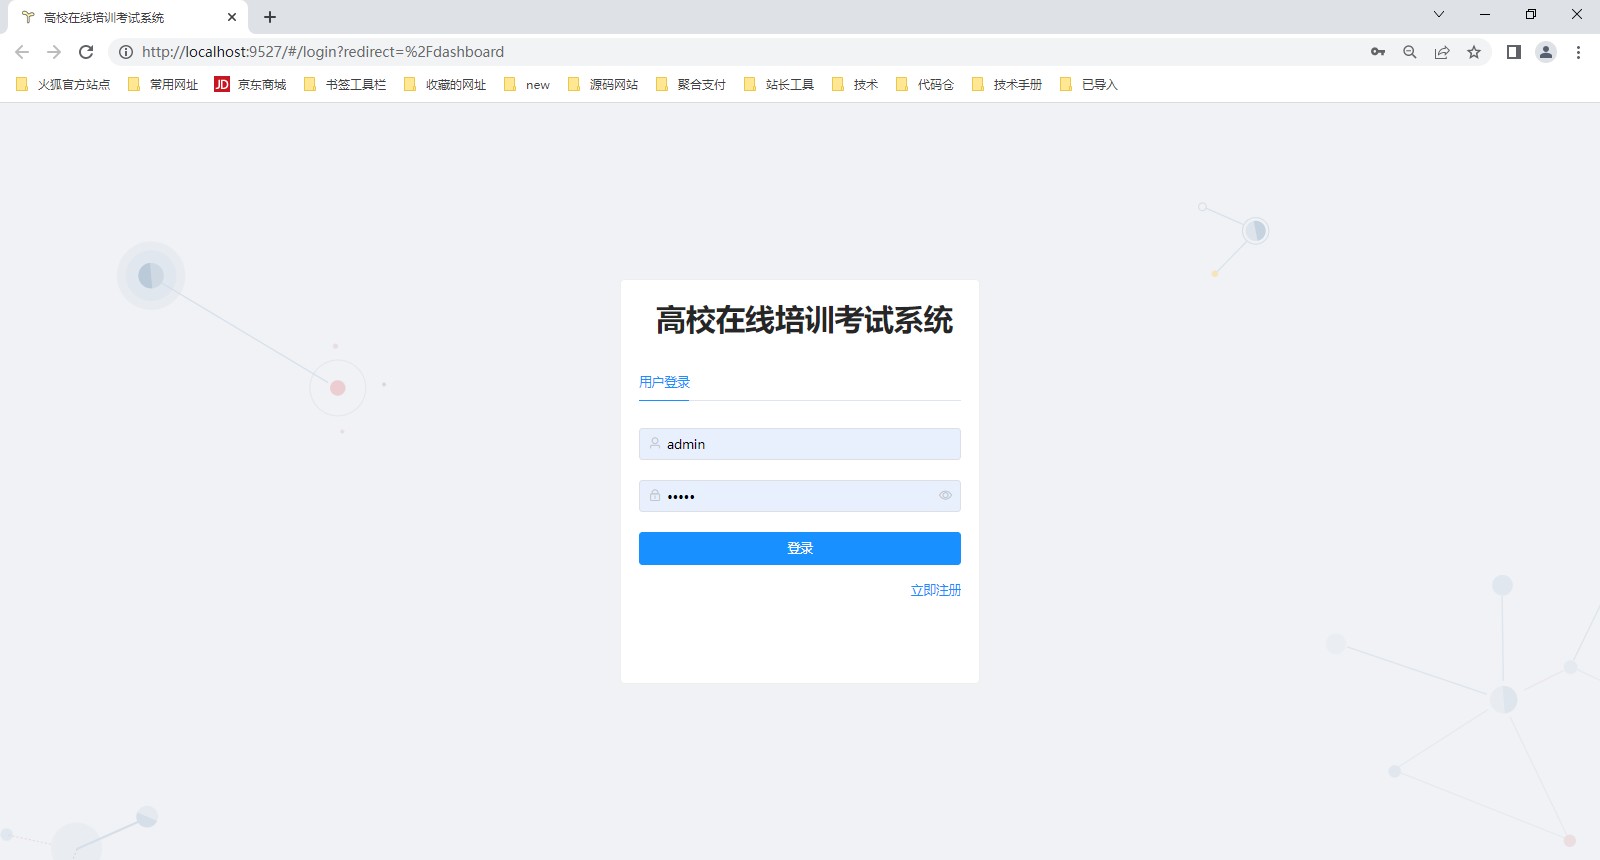
Task: Click the 立即注册 link
Action: tap(935, 590)
